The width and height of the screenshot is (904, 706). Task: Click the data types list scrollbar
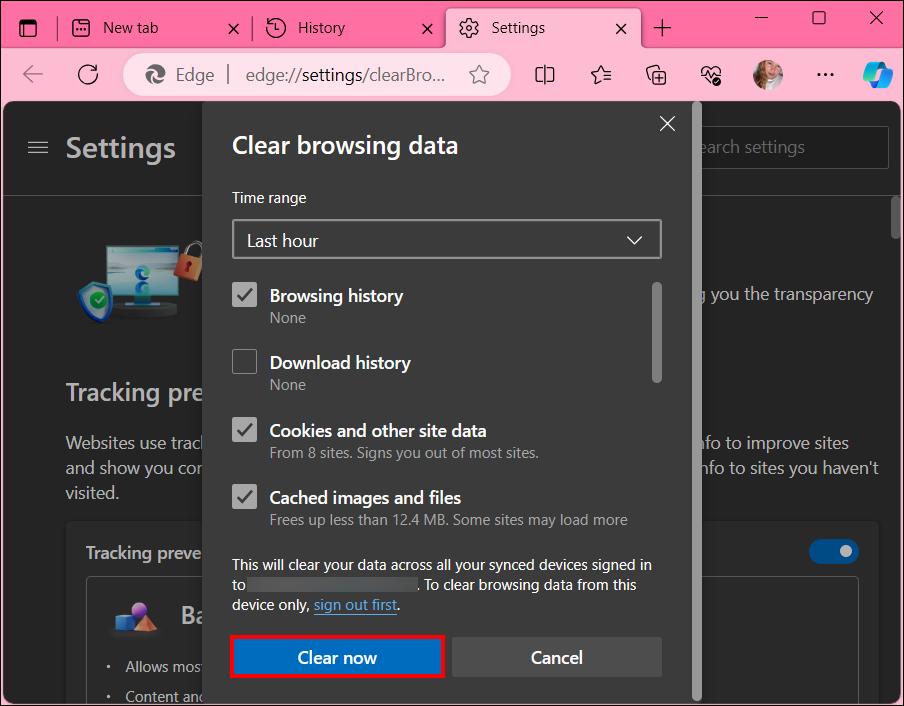(657, 333)
